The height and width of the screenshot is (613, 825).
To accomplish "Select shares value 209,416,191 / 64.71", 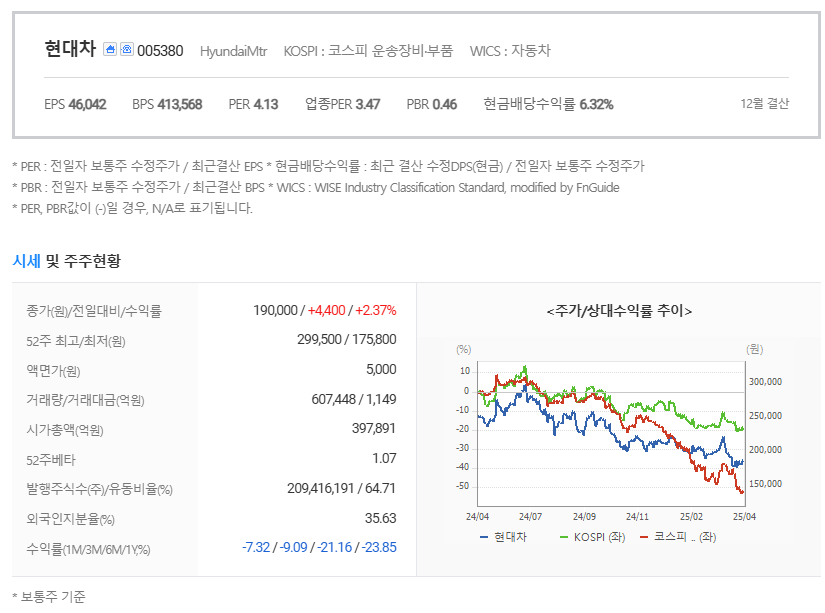I will click(x=341, y=488).
